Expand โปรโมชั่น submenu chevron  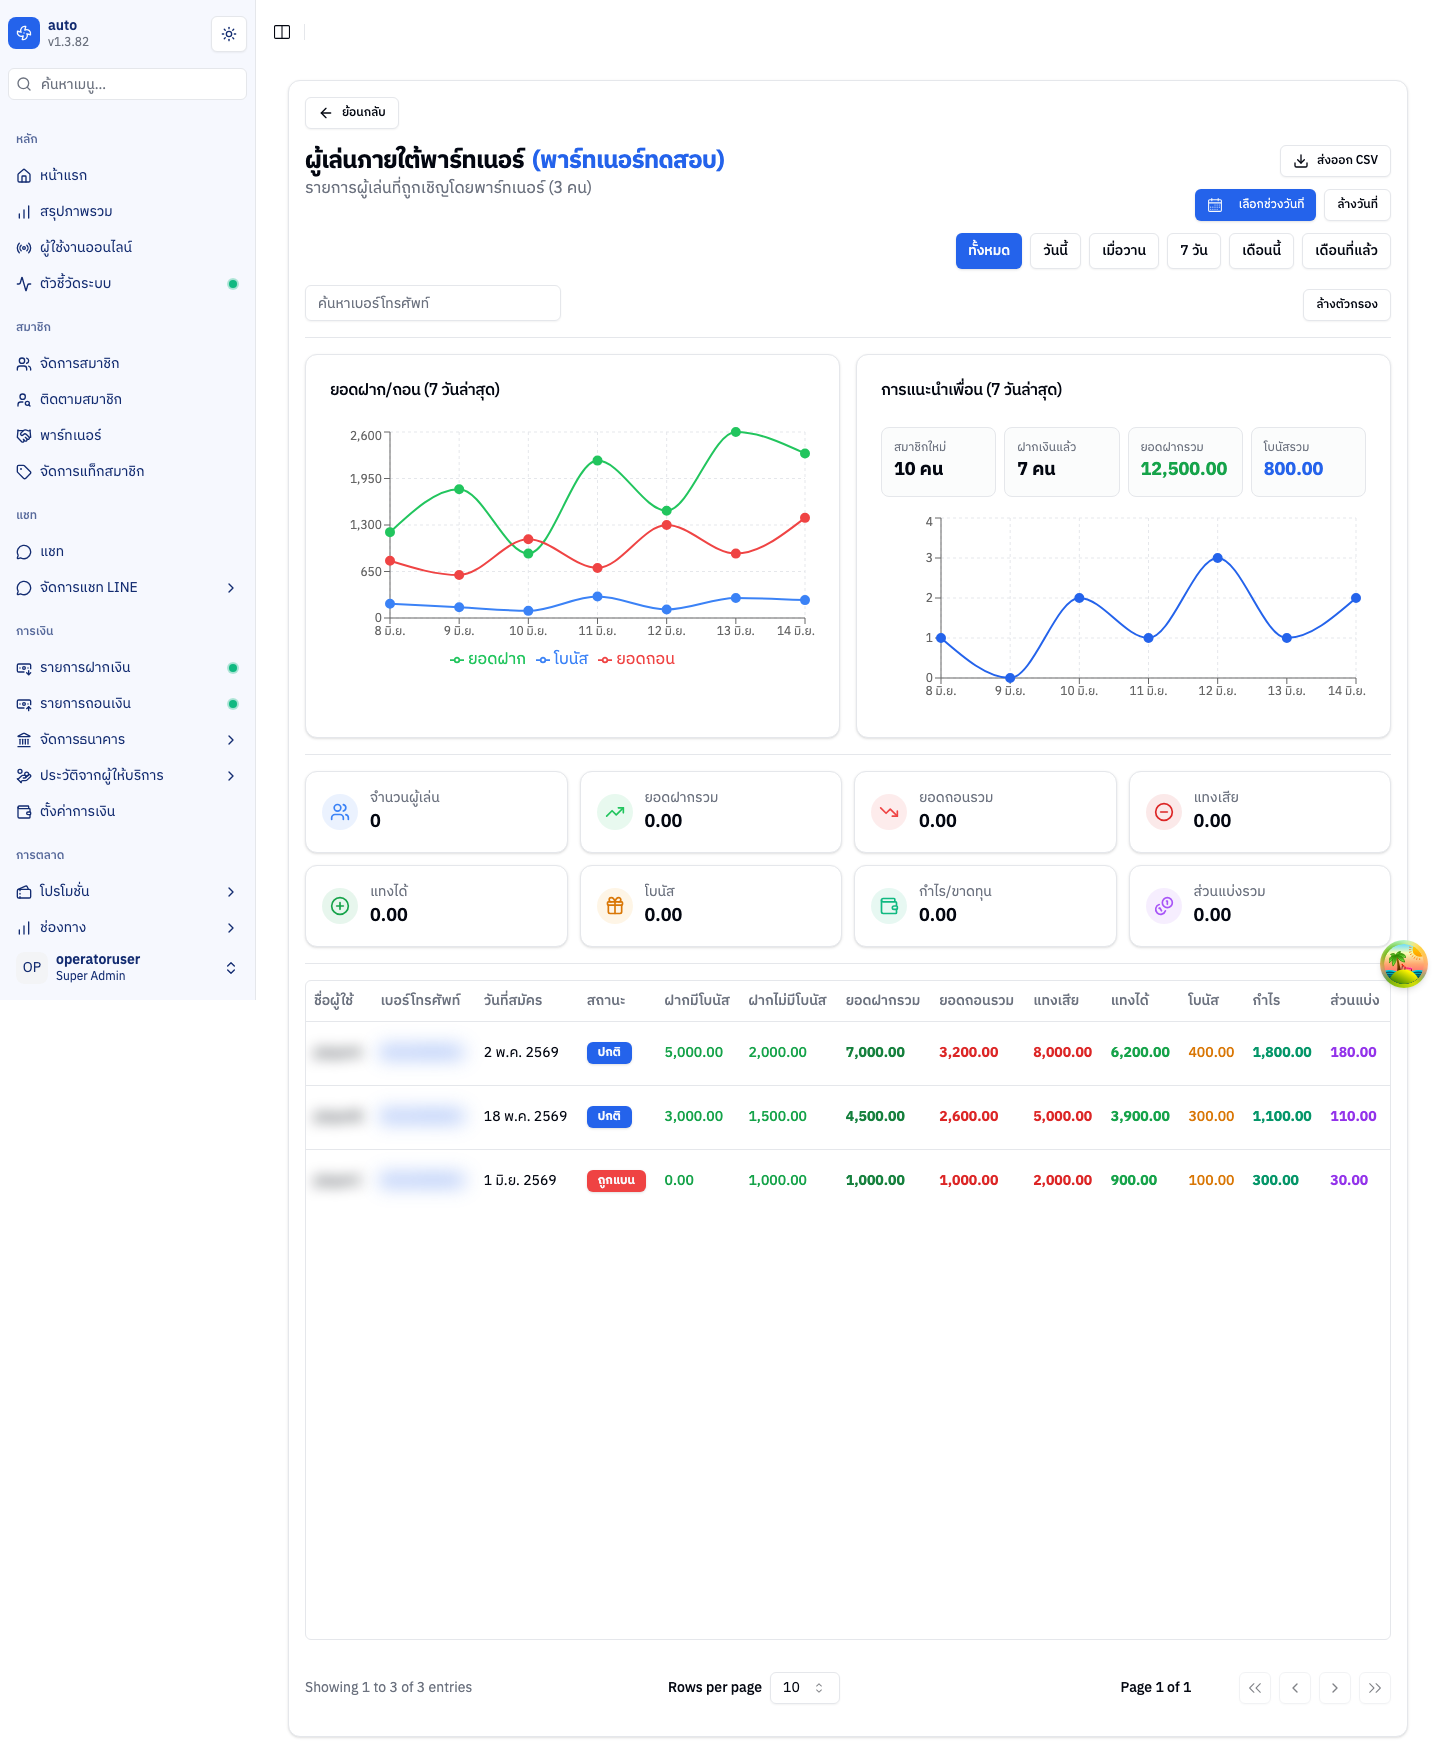point(231,892)
